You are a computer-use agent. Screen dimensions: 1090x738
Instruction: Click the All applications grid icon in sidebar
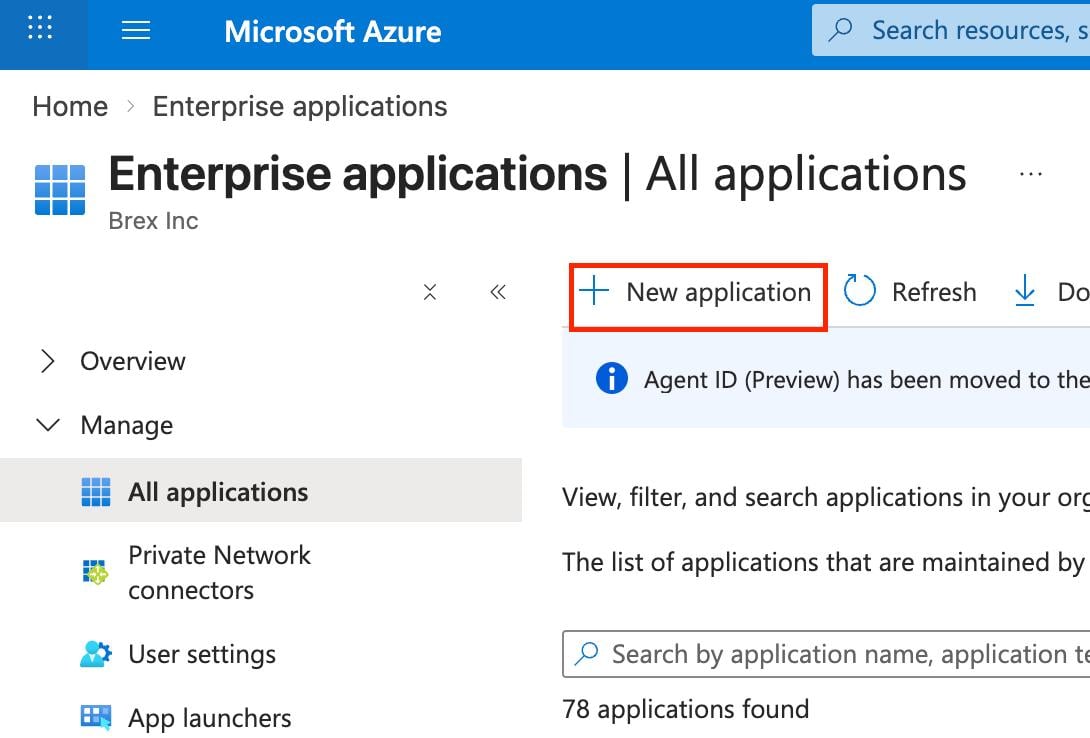(96, 492)
